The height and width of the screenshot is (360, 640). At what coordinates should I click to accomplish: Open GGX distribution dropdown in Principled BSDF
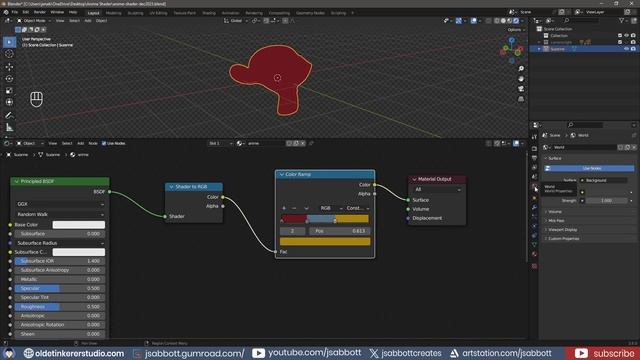click(x=60, y=204)
